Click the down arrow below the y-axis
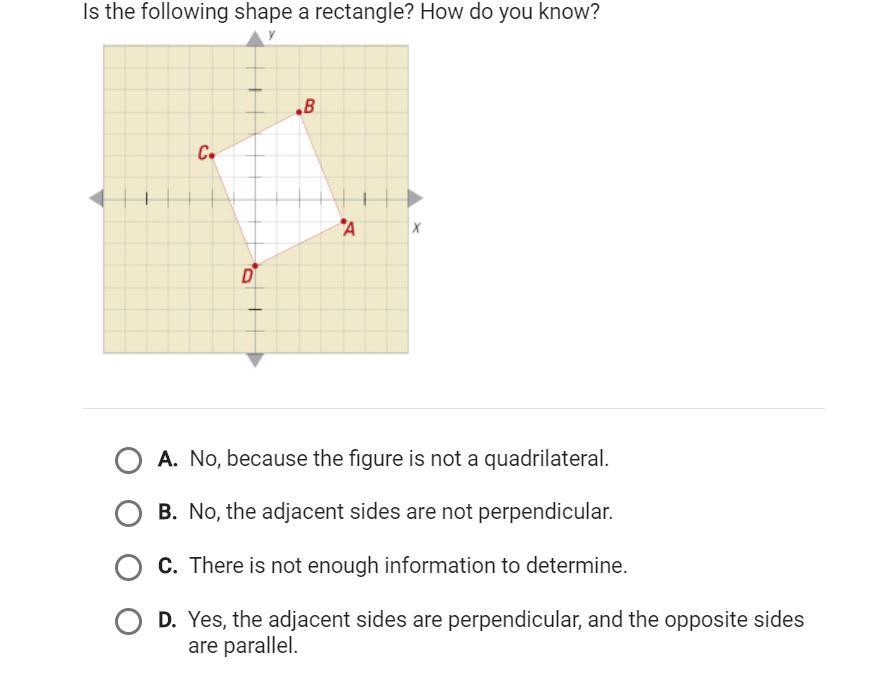The width and height of the screenshot is (869, 680). (255, 360)
